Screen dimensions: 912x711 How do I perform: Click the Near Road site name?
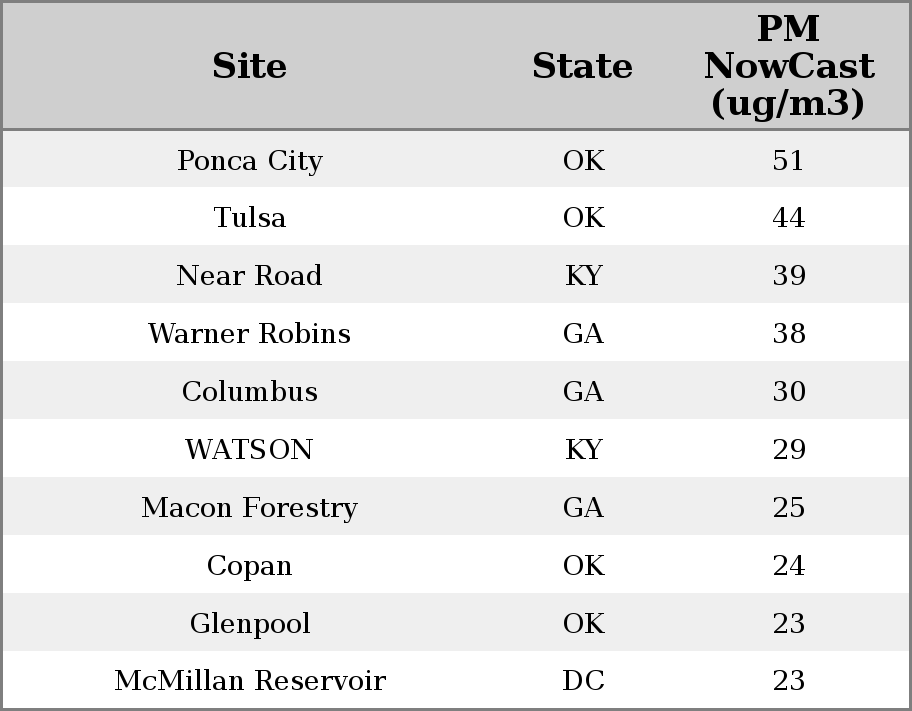(x=249, y=276)
